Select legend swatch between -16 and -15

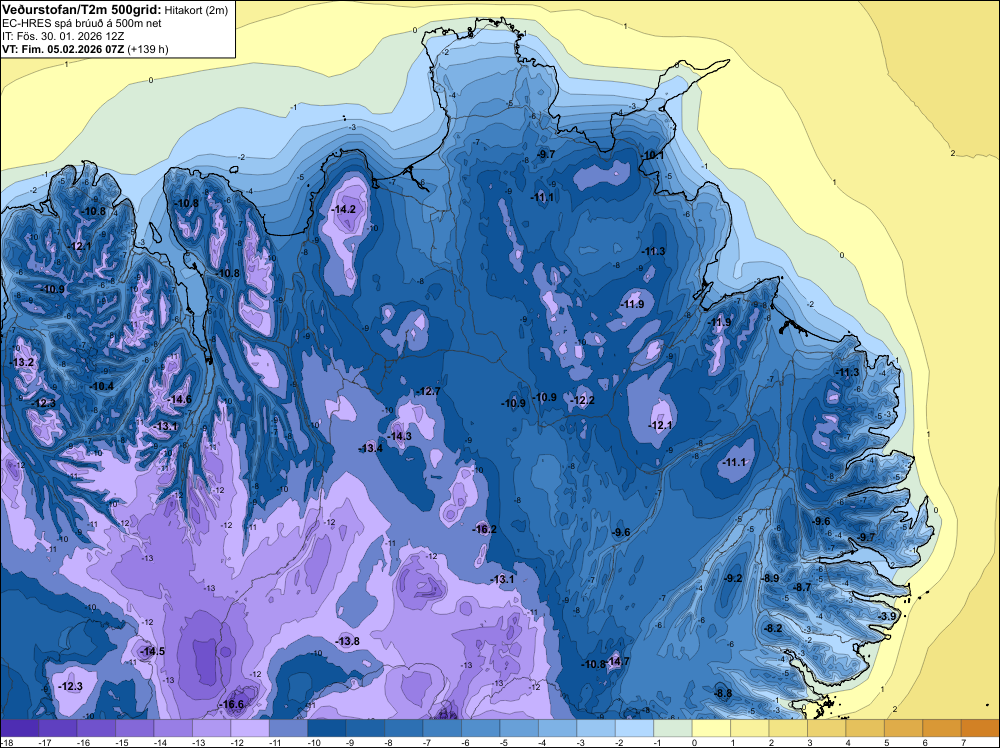point(96,728)
